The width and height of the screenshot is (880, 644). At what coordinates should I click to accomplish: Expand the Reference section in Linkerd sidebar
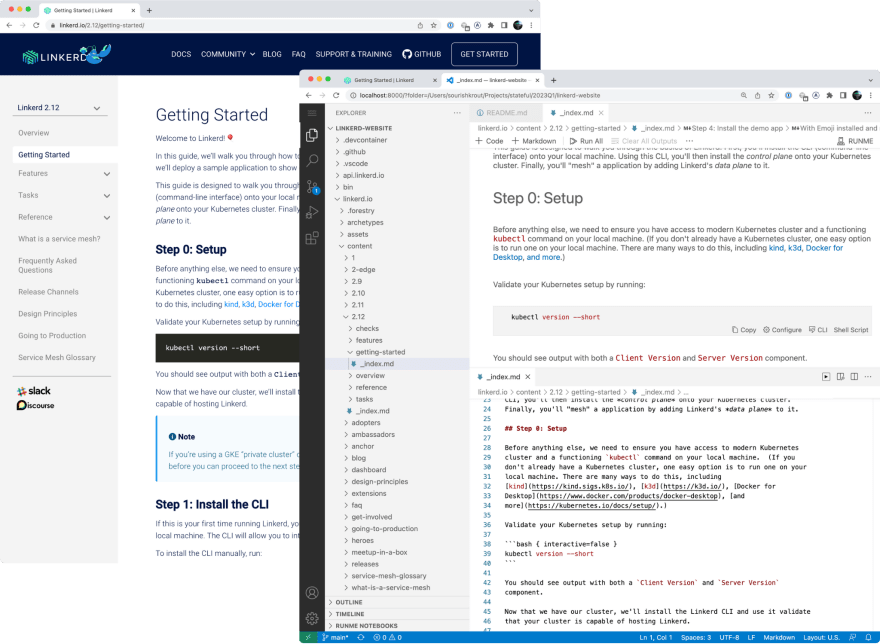tap(107, 218)
